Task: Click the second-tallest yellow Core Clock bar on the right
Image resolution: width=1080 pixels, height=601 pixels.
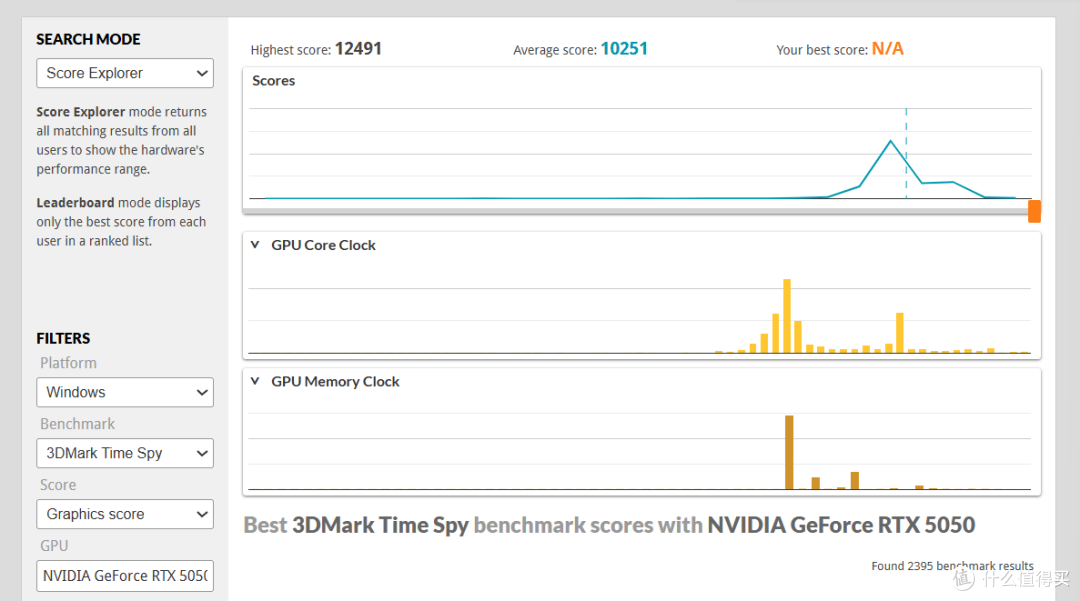Action: pyautogui.click(x=900, y=333)
